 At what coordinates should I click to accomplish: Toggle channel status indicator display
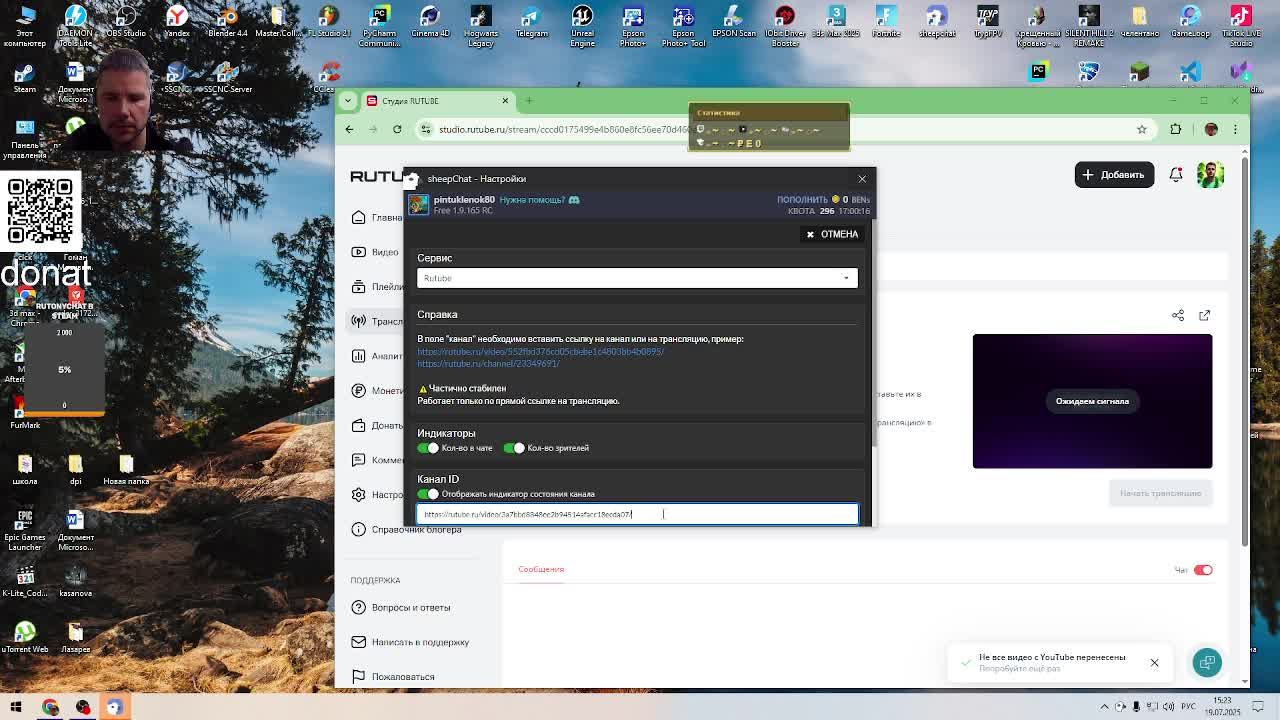click(x=428, y=494)
